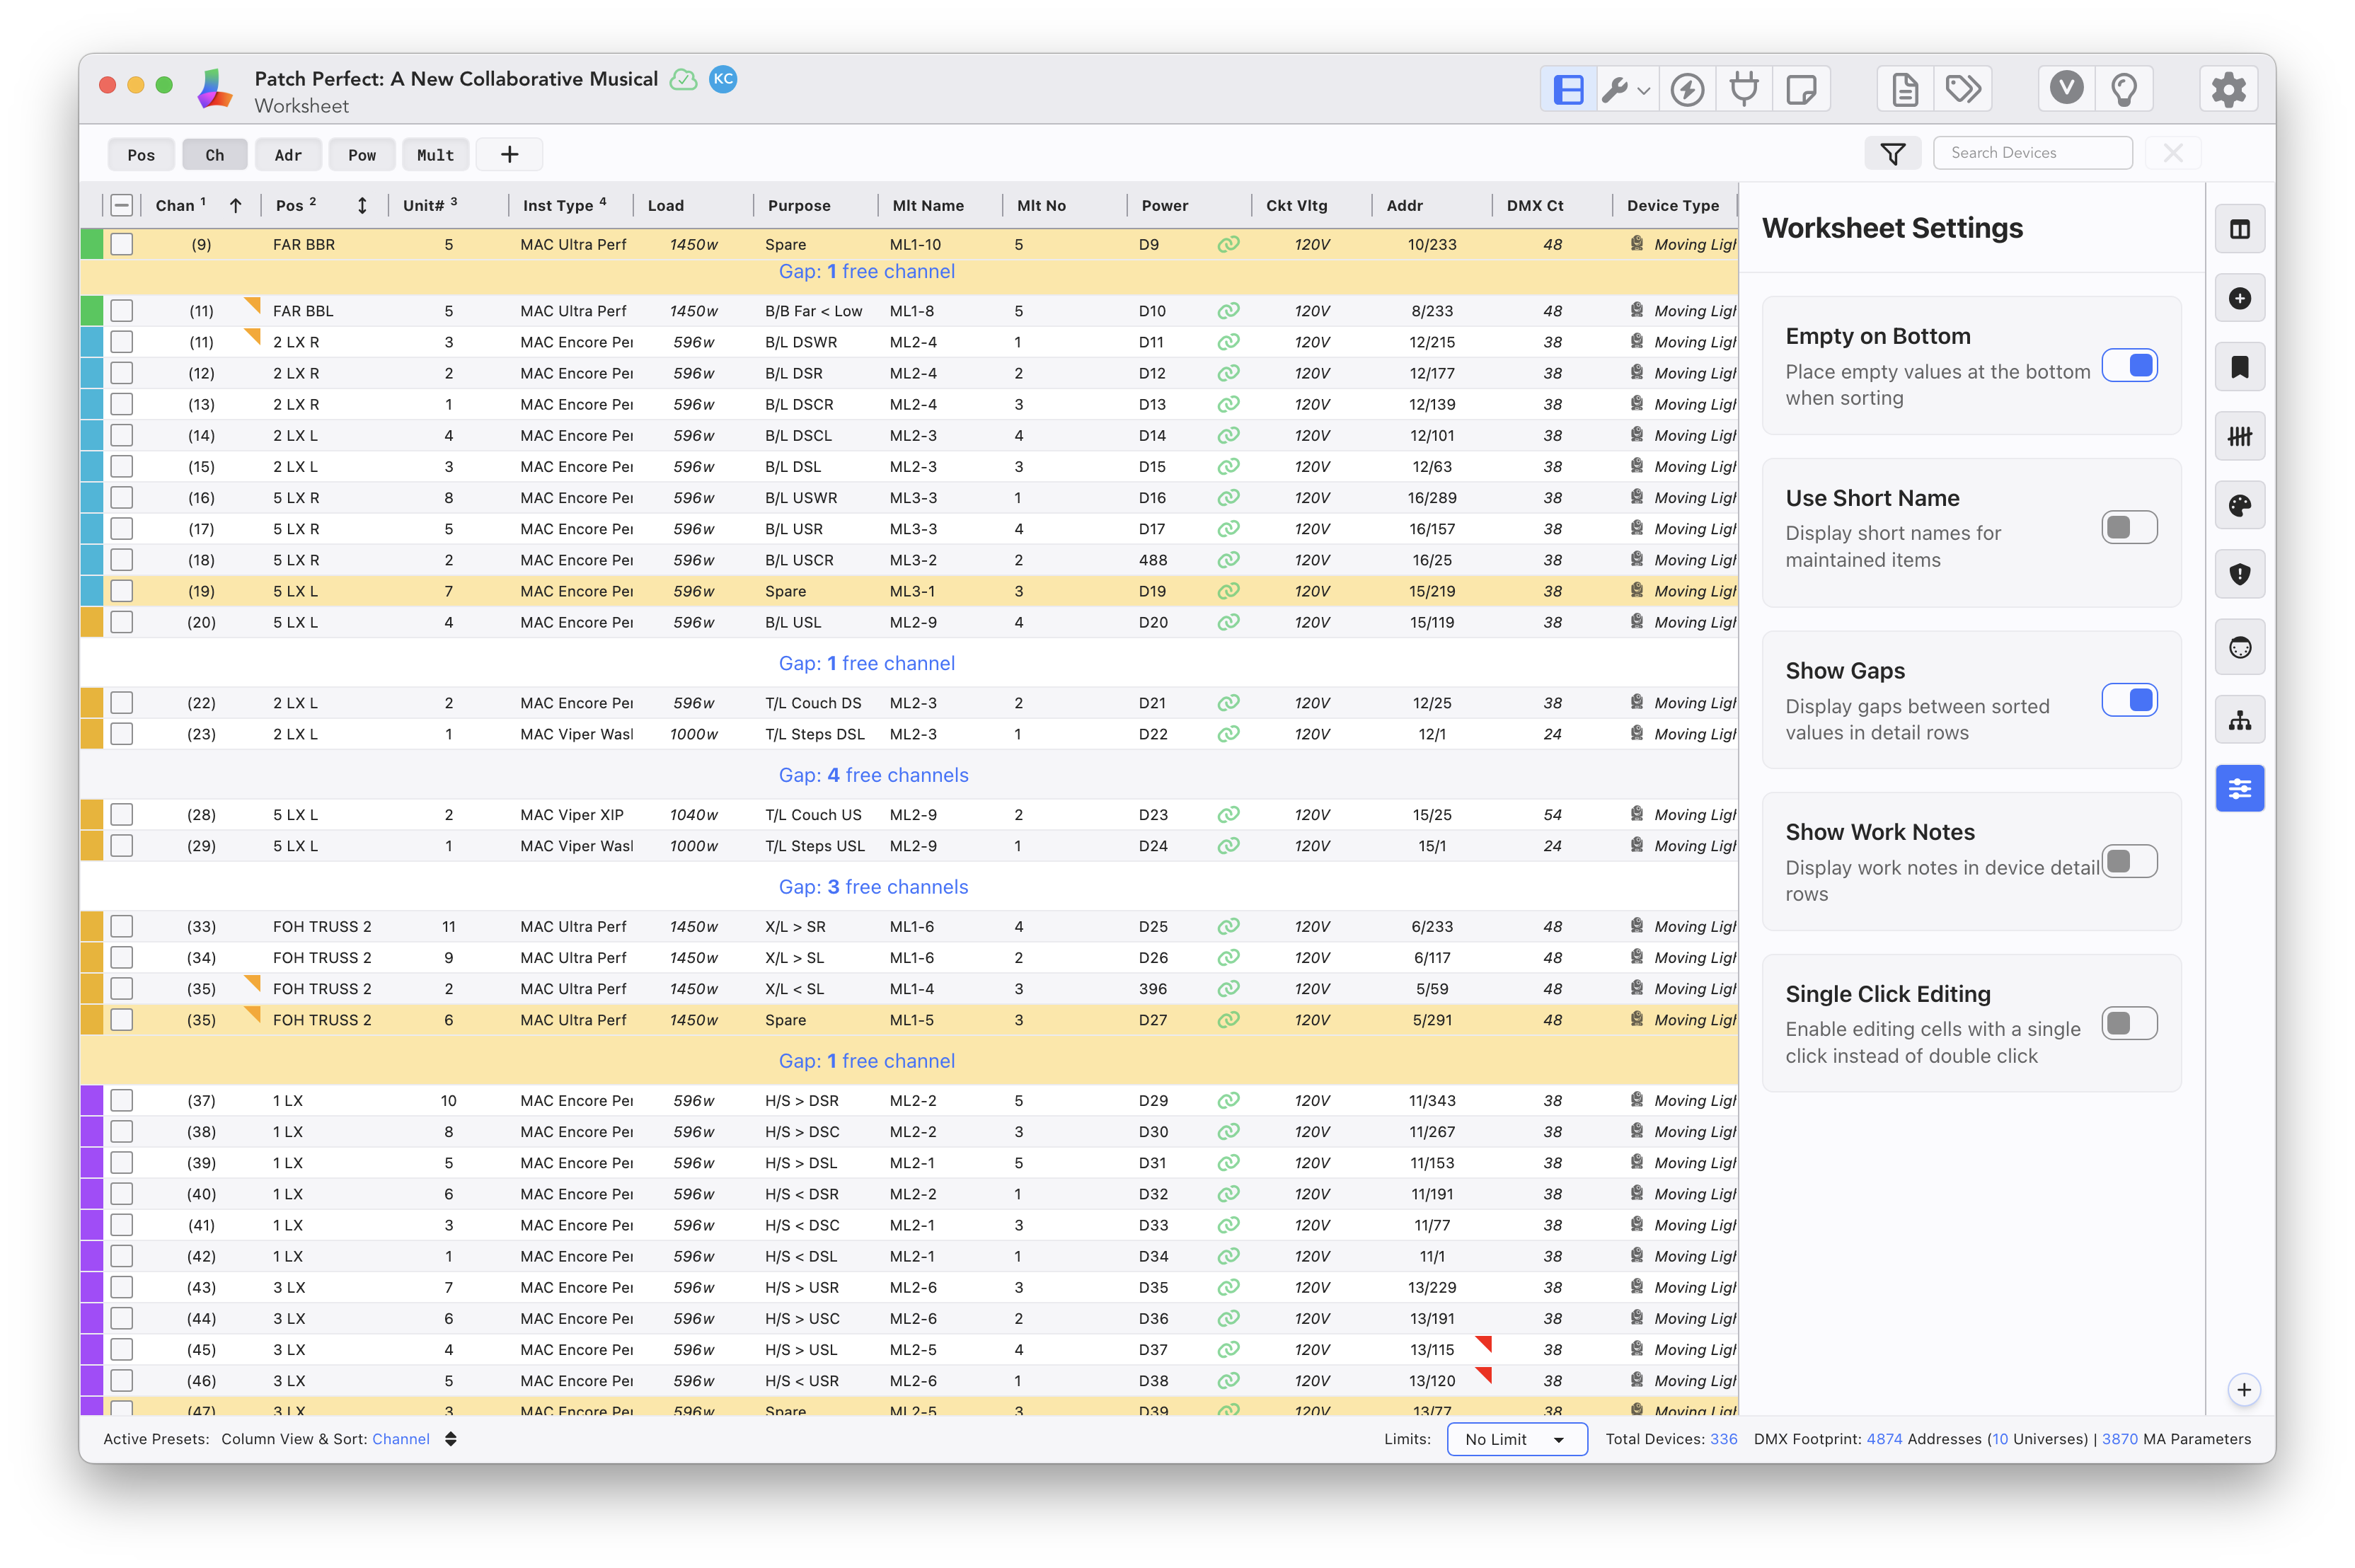Image resolution: width=2355 pixels, height=1568 pixels.
Task: Open the Active Presets stepper arrows
Action: point(451,1439)
